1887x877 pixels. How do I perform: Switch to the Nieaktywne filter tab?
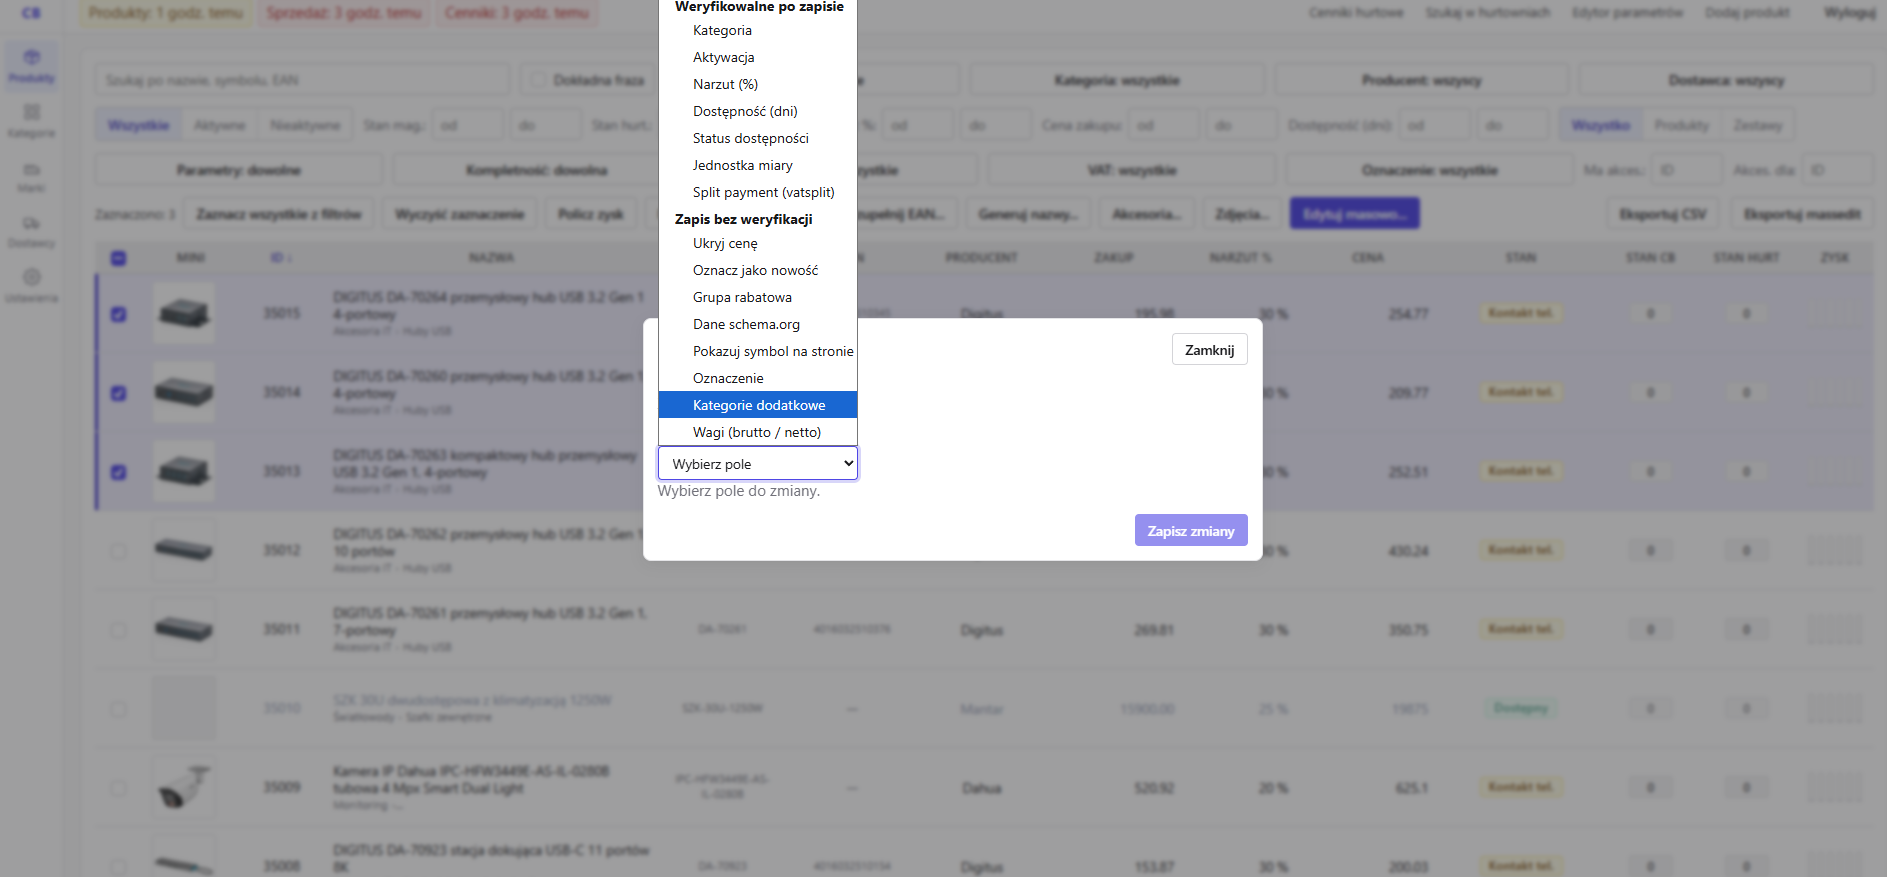305,125
